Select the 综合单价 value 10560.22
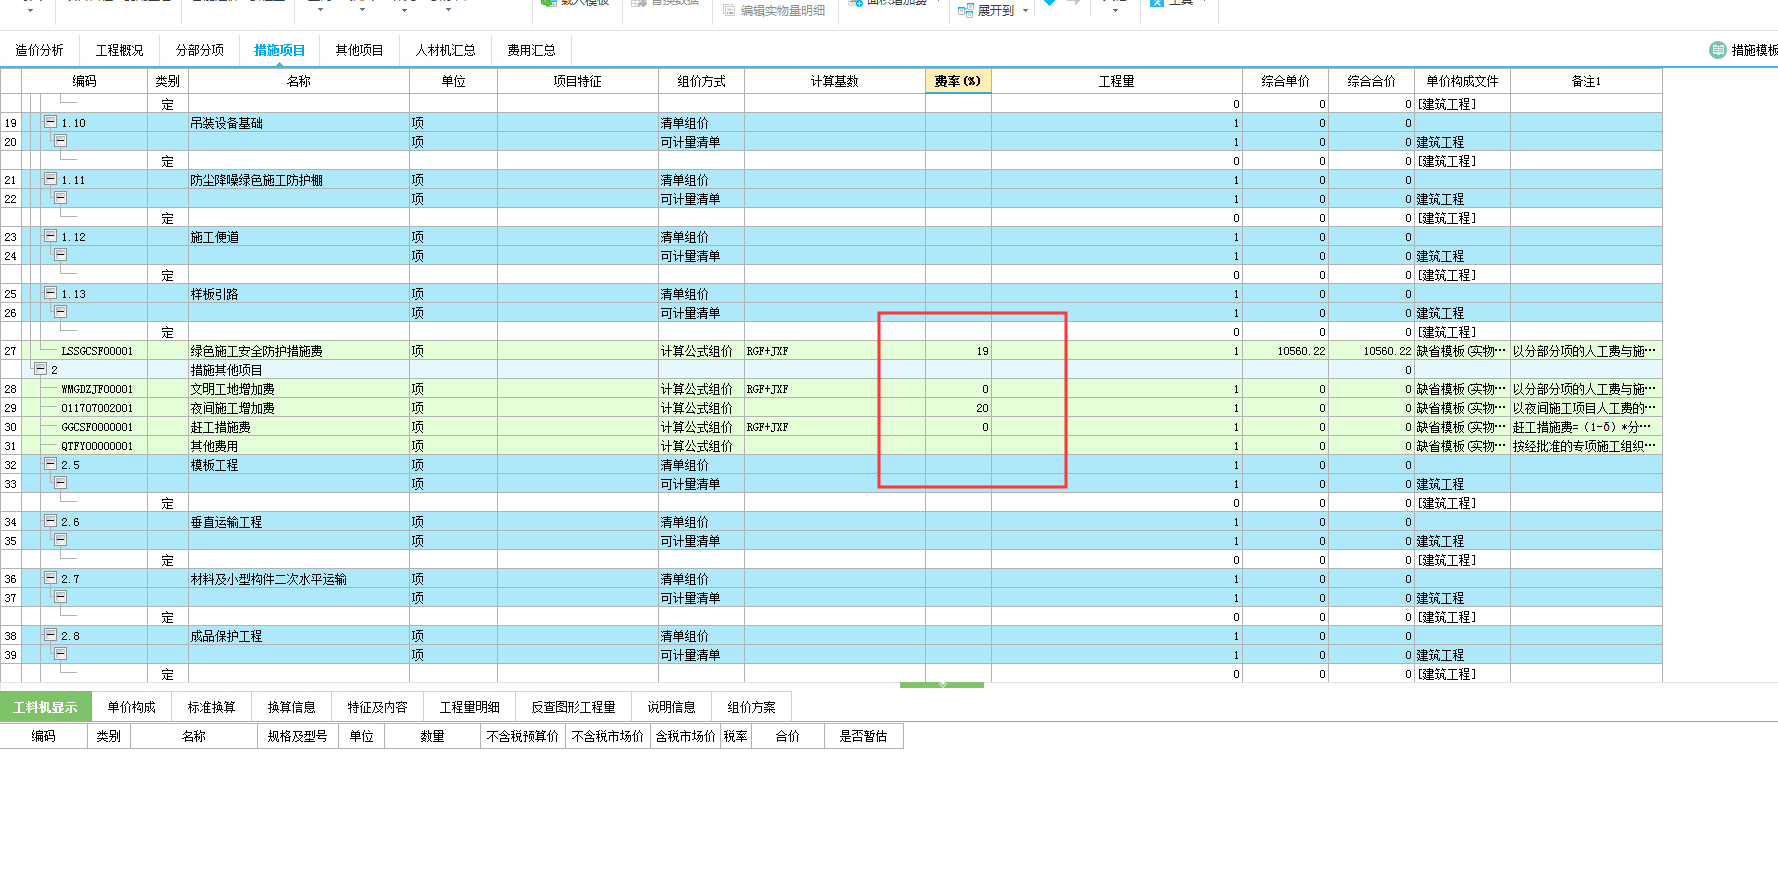The image size is (1778, 879). point(1285,351)
